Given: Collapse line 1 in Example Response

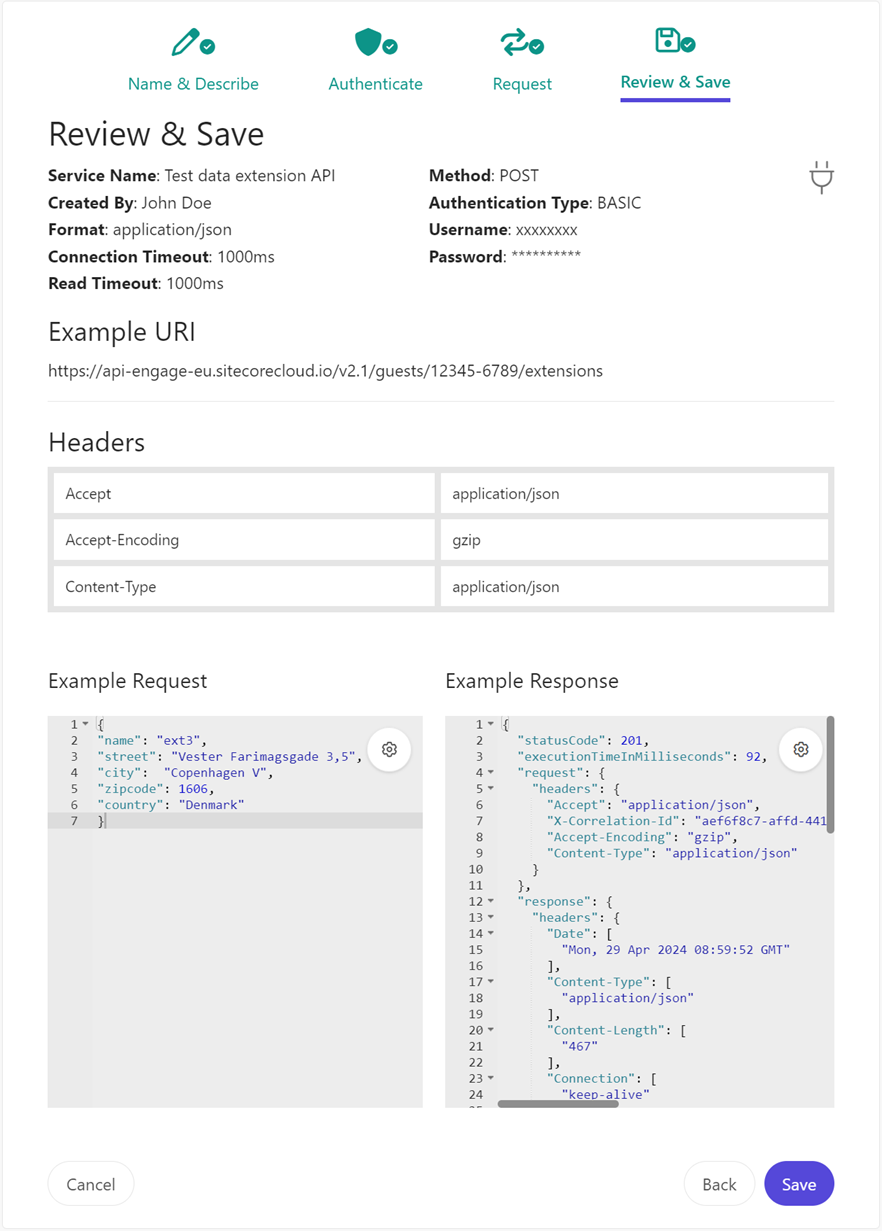Looking at the screenshot, I should [x=491, y=724].
